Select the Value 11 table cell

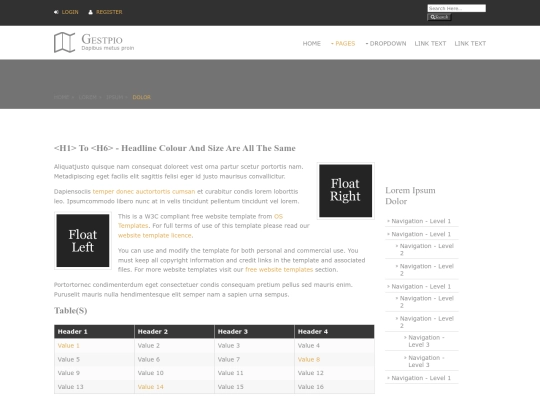pos(255,373)
